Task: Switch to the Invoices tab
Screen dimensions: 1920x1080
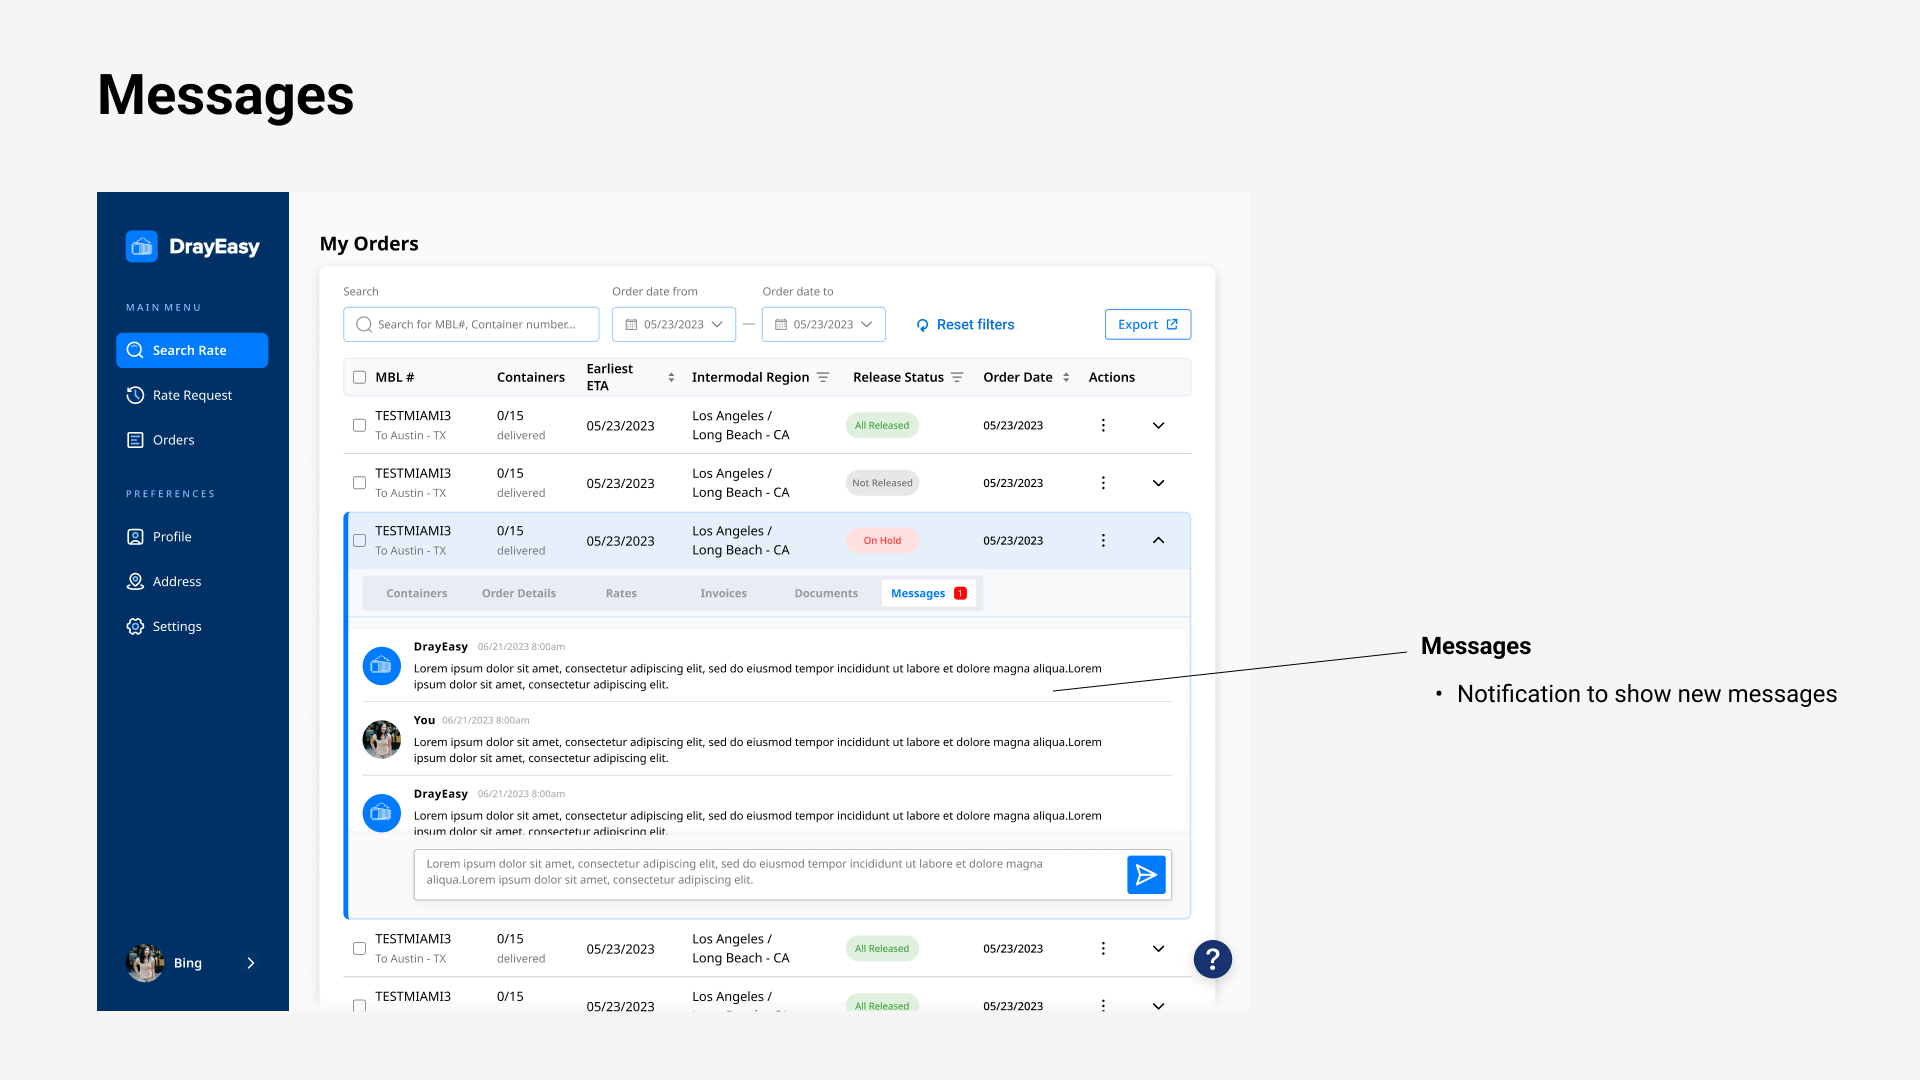Action: [723, 593]
